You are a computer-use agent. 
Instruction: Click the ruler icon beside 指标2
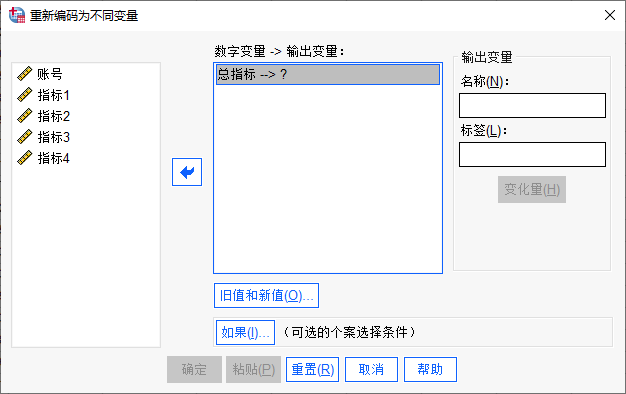[x=25, y=116]
